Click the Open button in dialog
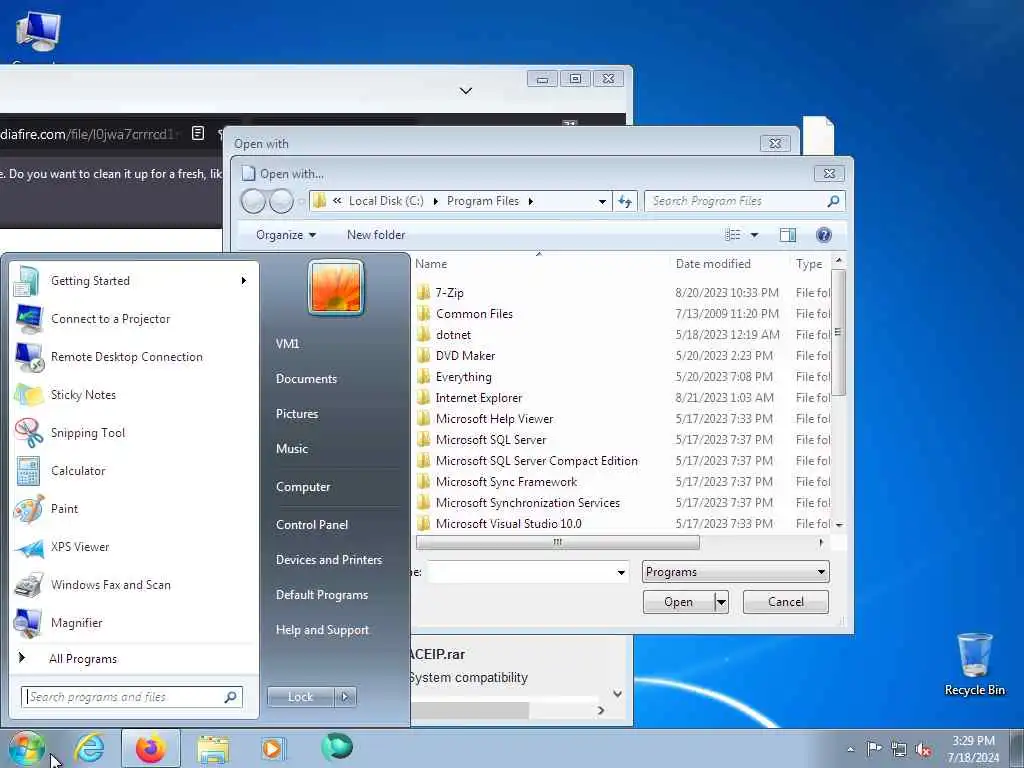The image size is (1024, 768). [679, 602]
